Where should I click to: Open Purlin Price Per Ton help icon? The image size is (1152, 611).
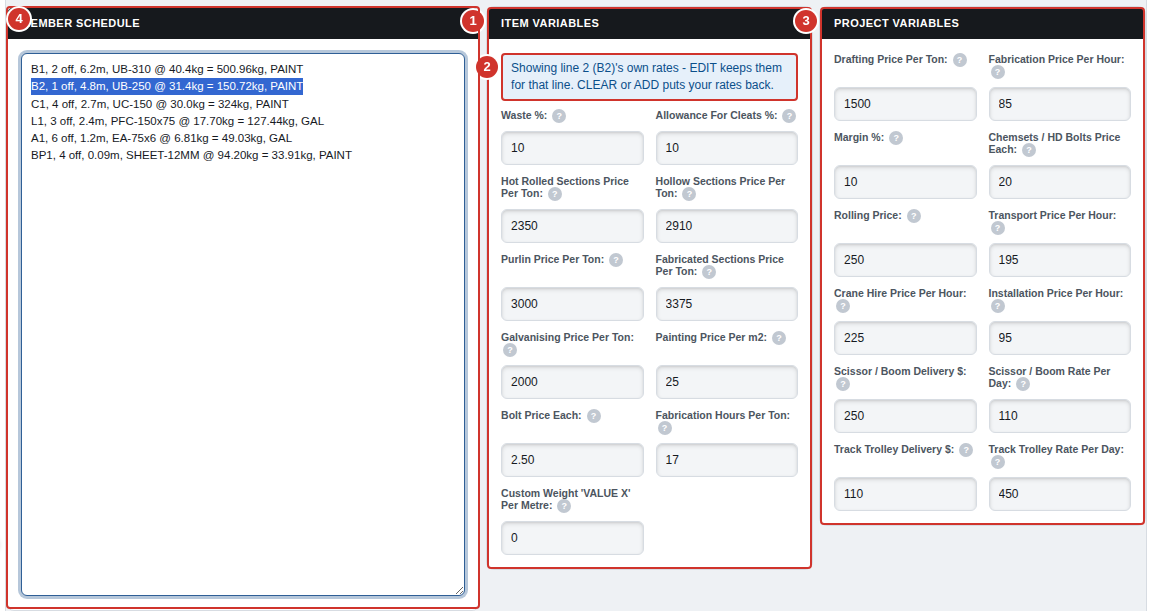coord(616,260)
